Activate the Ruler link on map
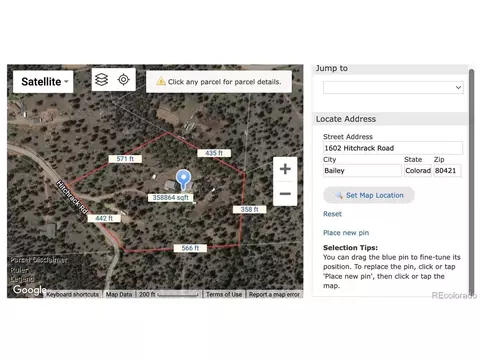480x360 pixels. (19, 270)
